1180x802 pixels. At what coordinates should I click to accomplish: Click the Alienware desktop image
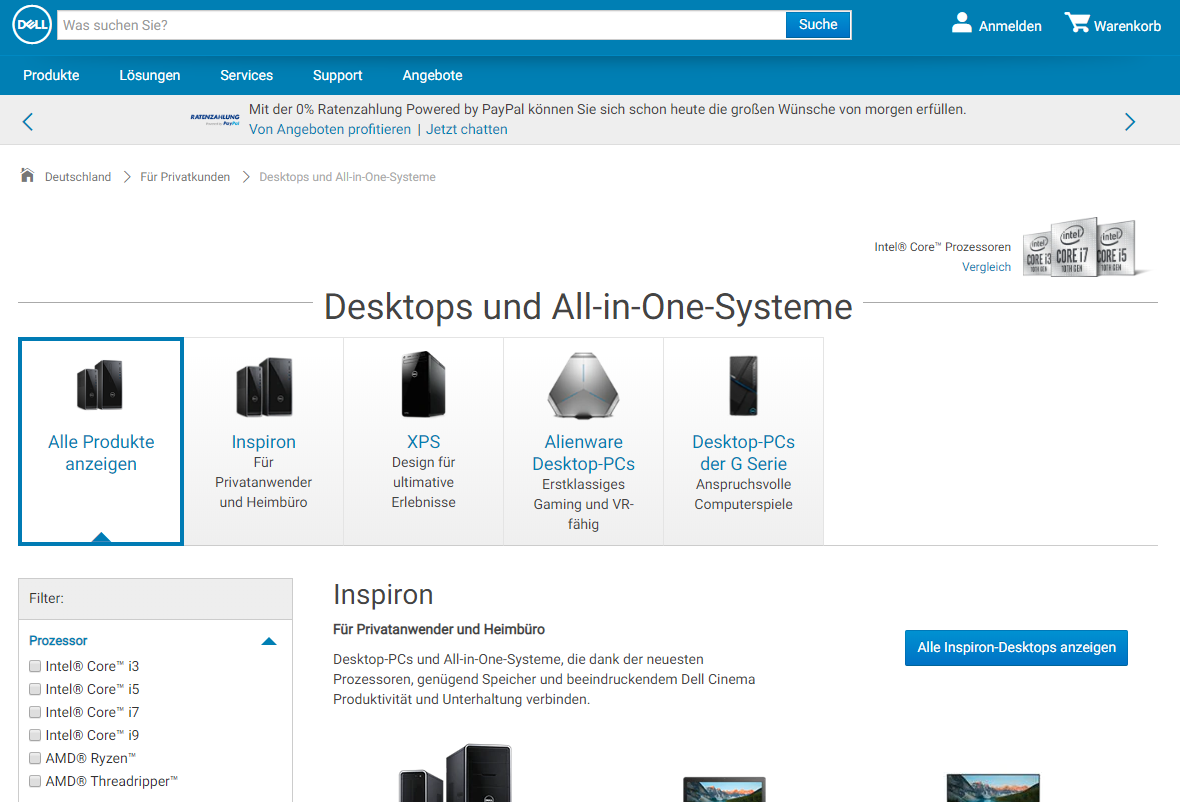click(583, 385)
